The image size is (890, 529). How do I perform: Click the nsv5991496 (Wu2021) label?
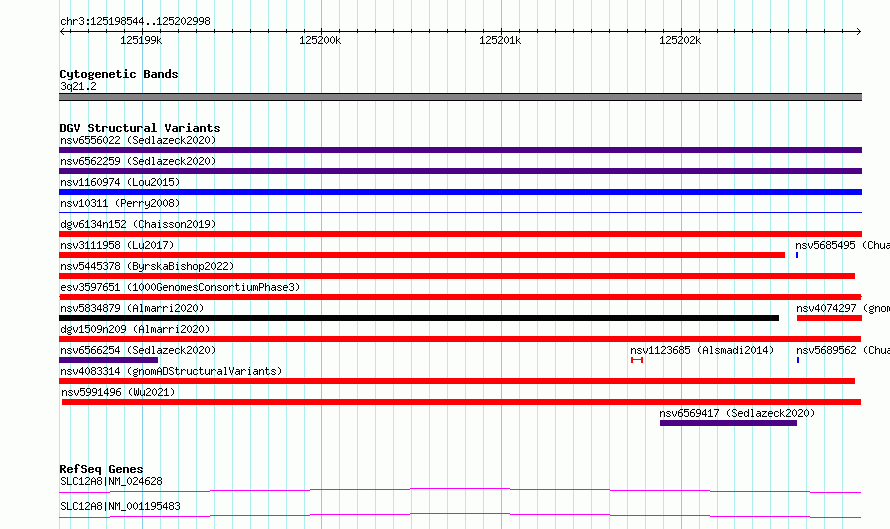(118, 392)
